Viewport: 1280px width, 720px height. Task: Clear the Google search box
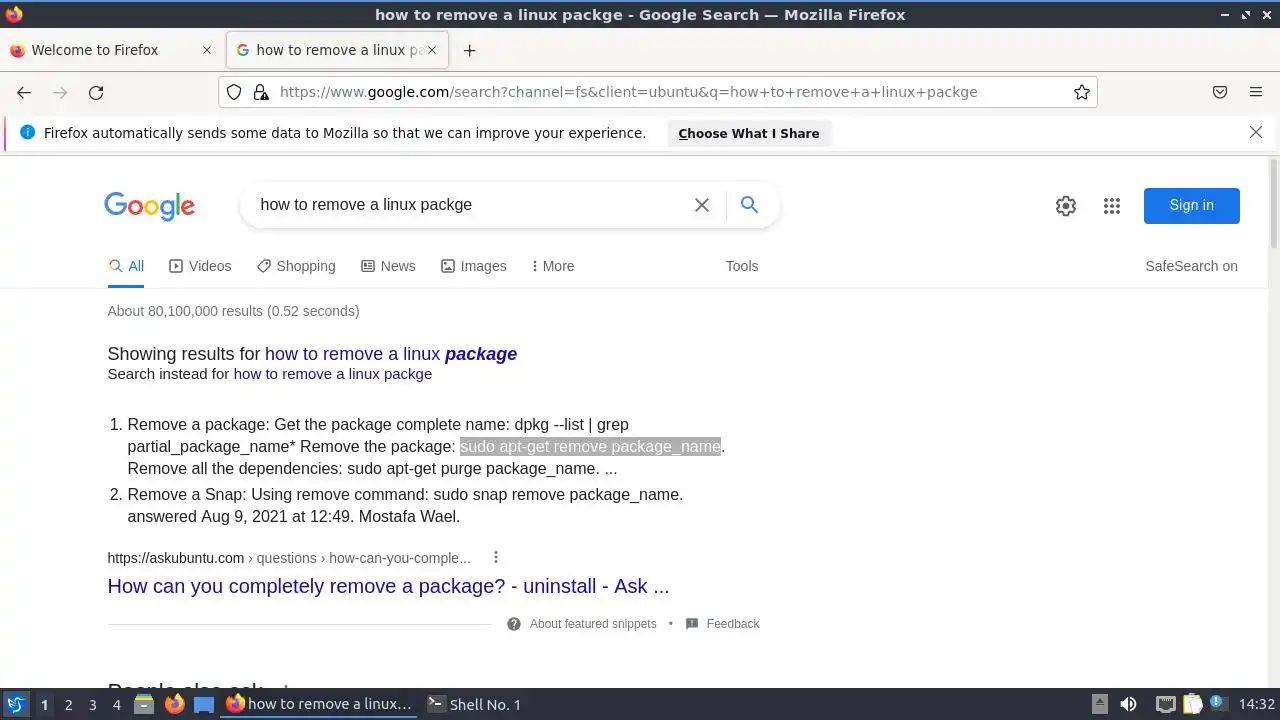click(702, 205)
